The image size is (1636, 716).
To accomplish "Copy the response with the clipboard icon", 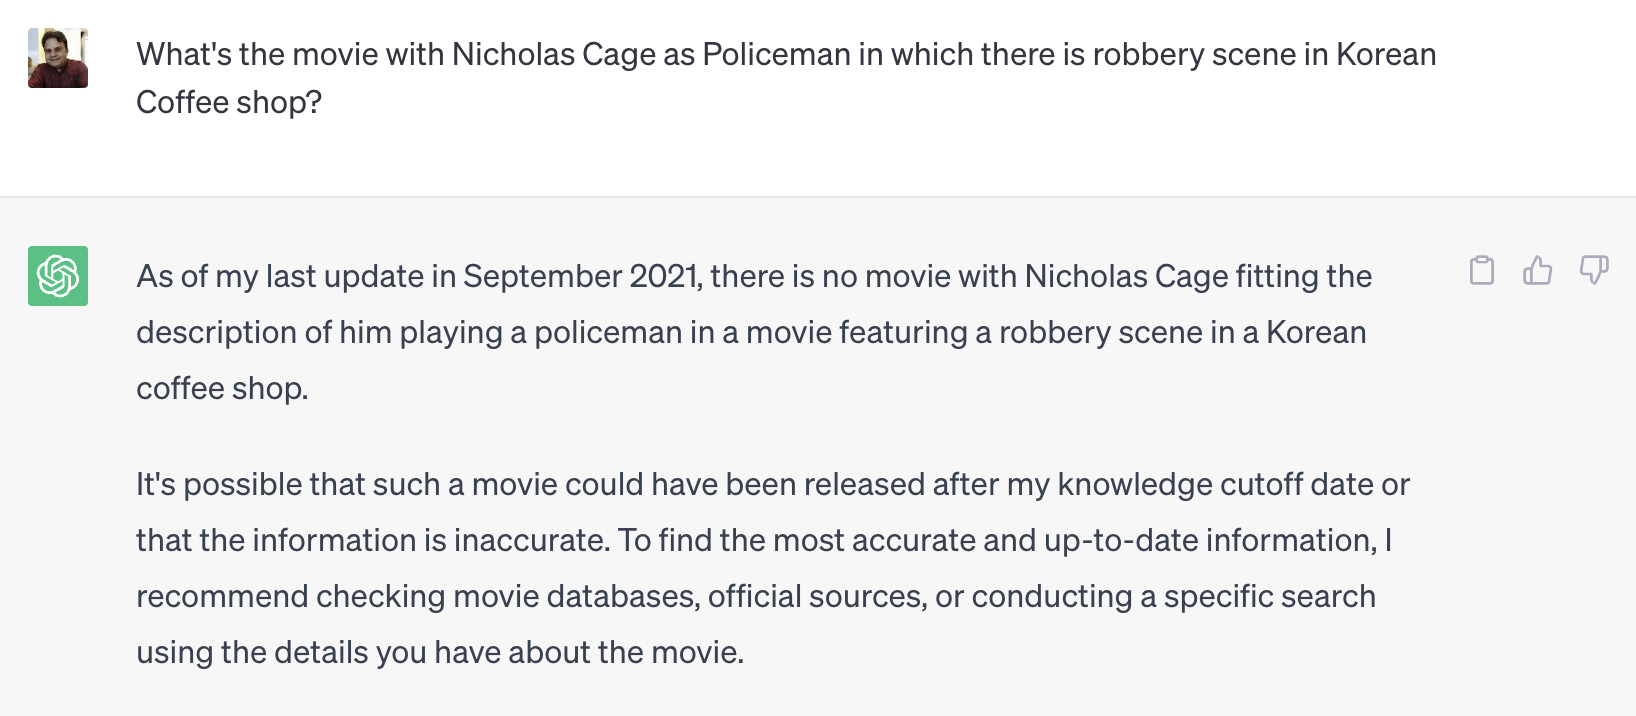I will 1482,271.
